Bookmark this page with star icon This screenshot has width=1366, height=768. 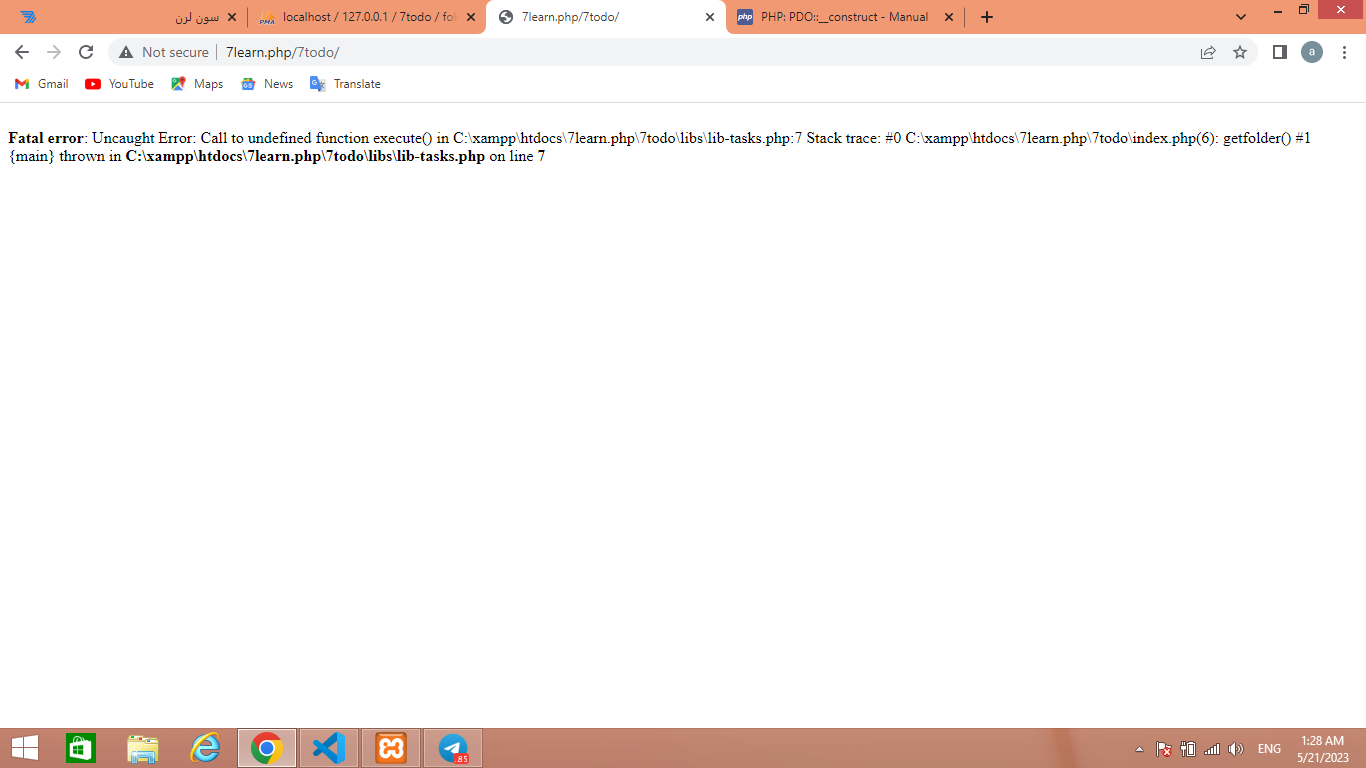pos(1240,52)
